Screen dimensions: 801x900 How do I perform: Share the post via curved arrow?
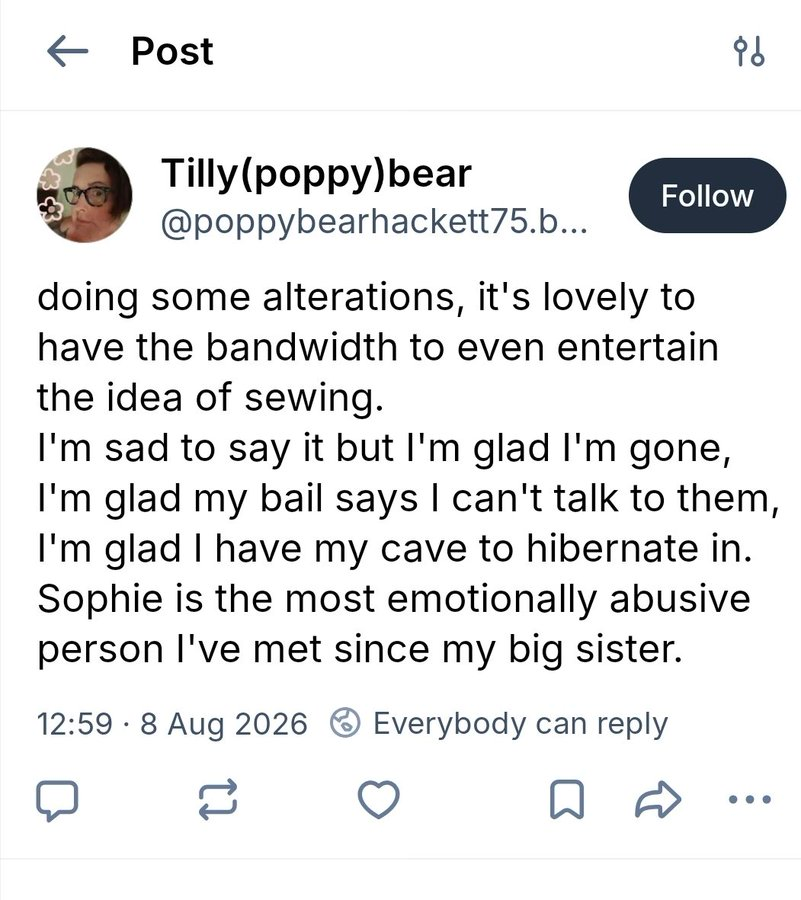[658, 798]
